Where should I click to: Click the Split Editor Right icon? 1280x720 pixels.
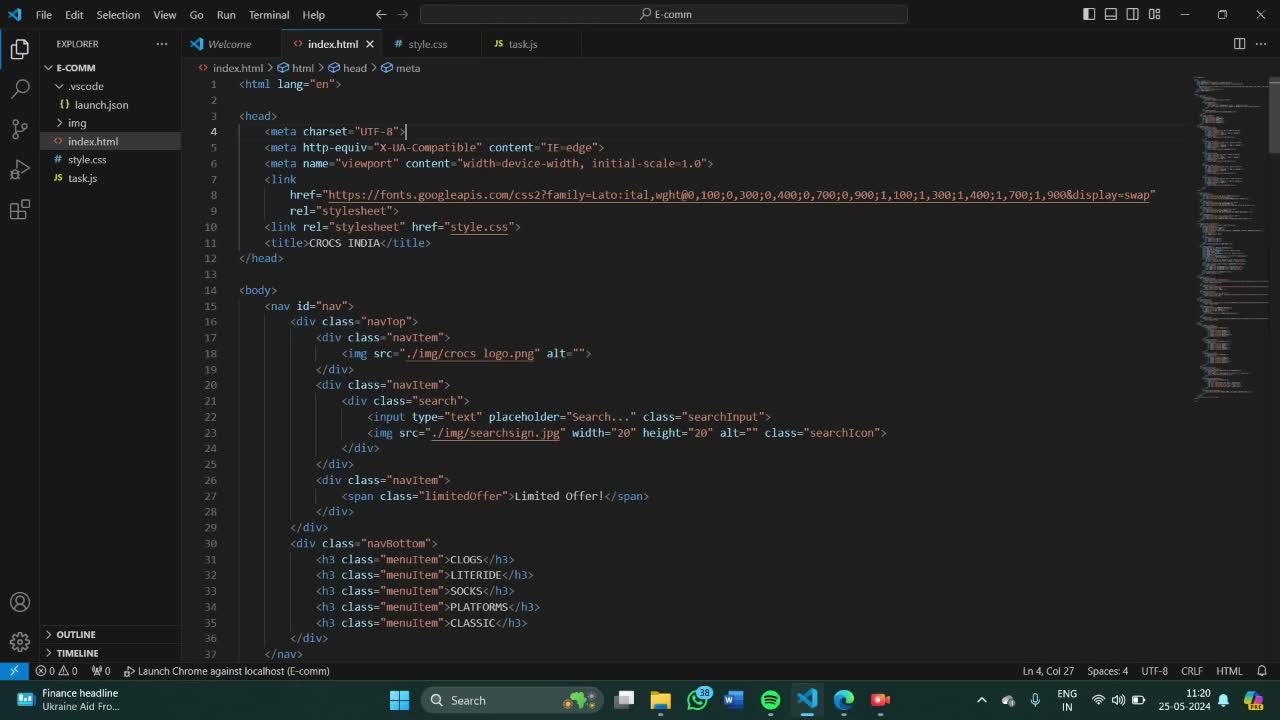1239,44
